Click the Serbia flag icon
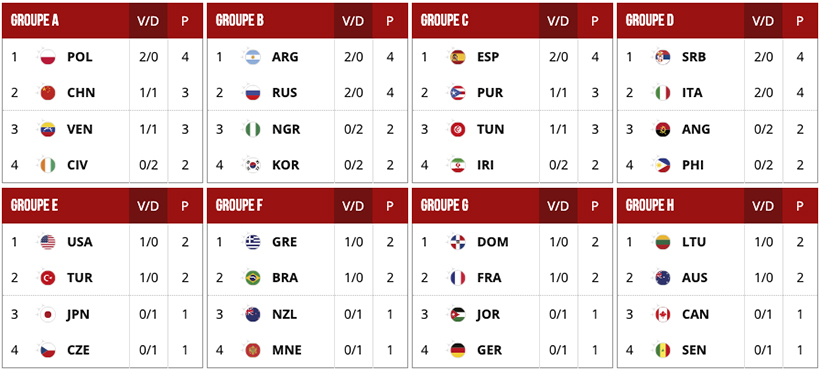The width and height of the screenshot is (820, 371). pyautogui.click(x=663, y=57)
